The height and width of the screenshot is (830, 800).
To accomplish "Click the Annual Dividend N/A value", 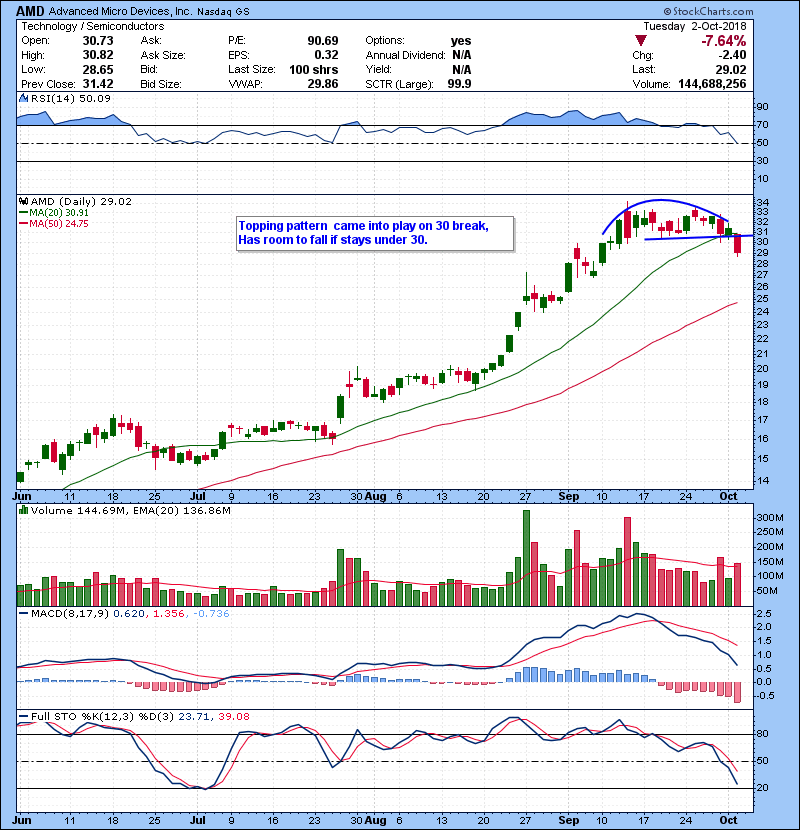I will pyautogui.click(x=461, y=55).
